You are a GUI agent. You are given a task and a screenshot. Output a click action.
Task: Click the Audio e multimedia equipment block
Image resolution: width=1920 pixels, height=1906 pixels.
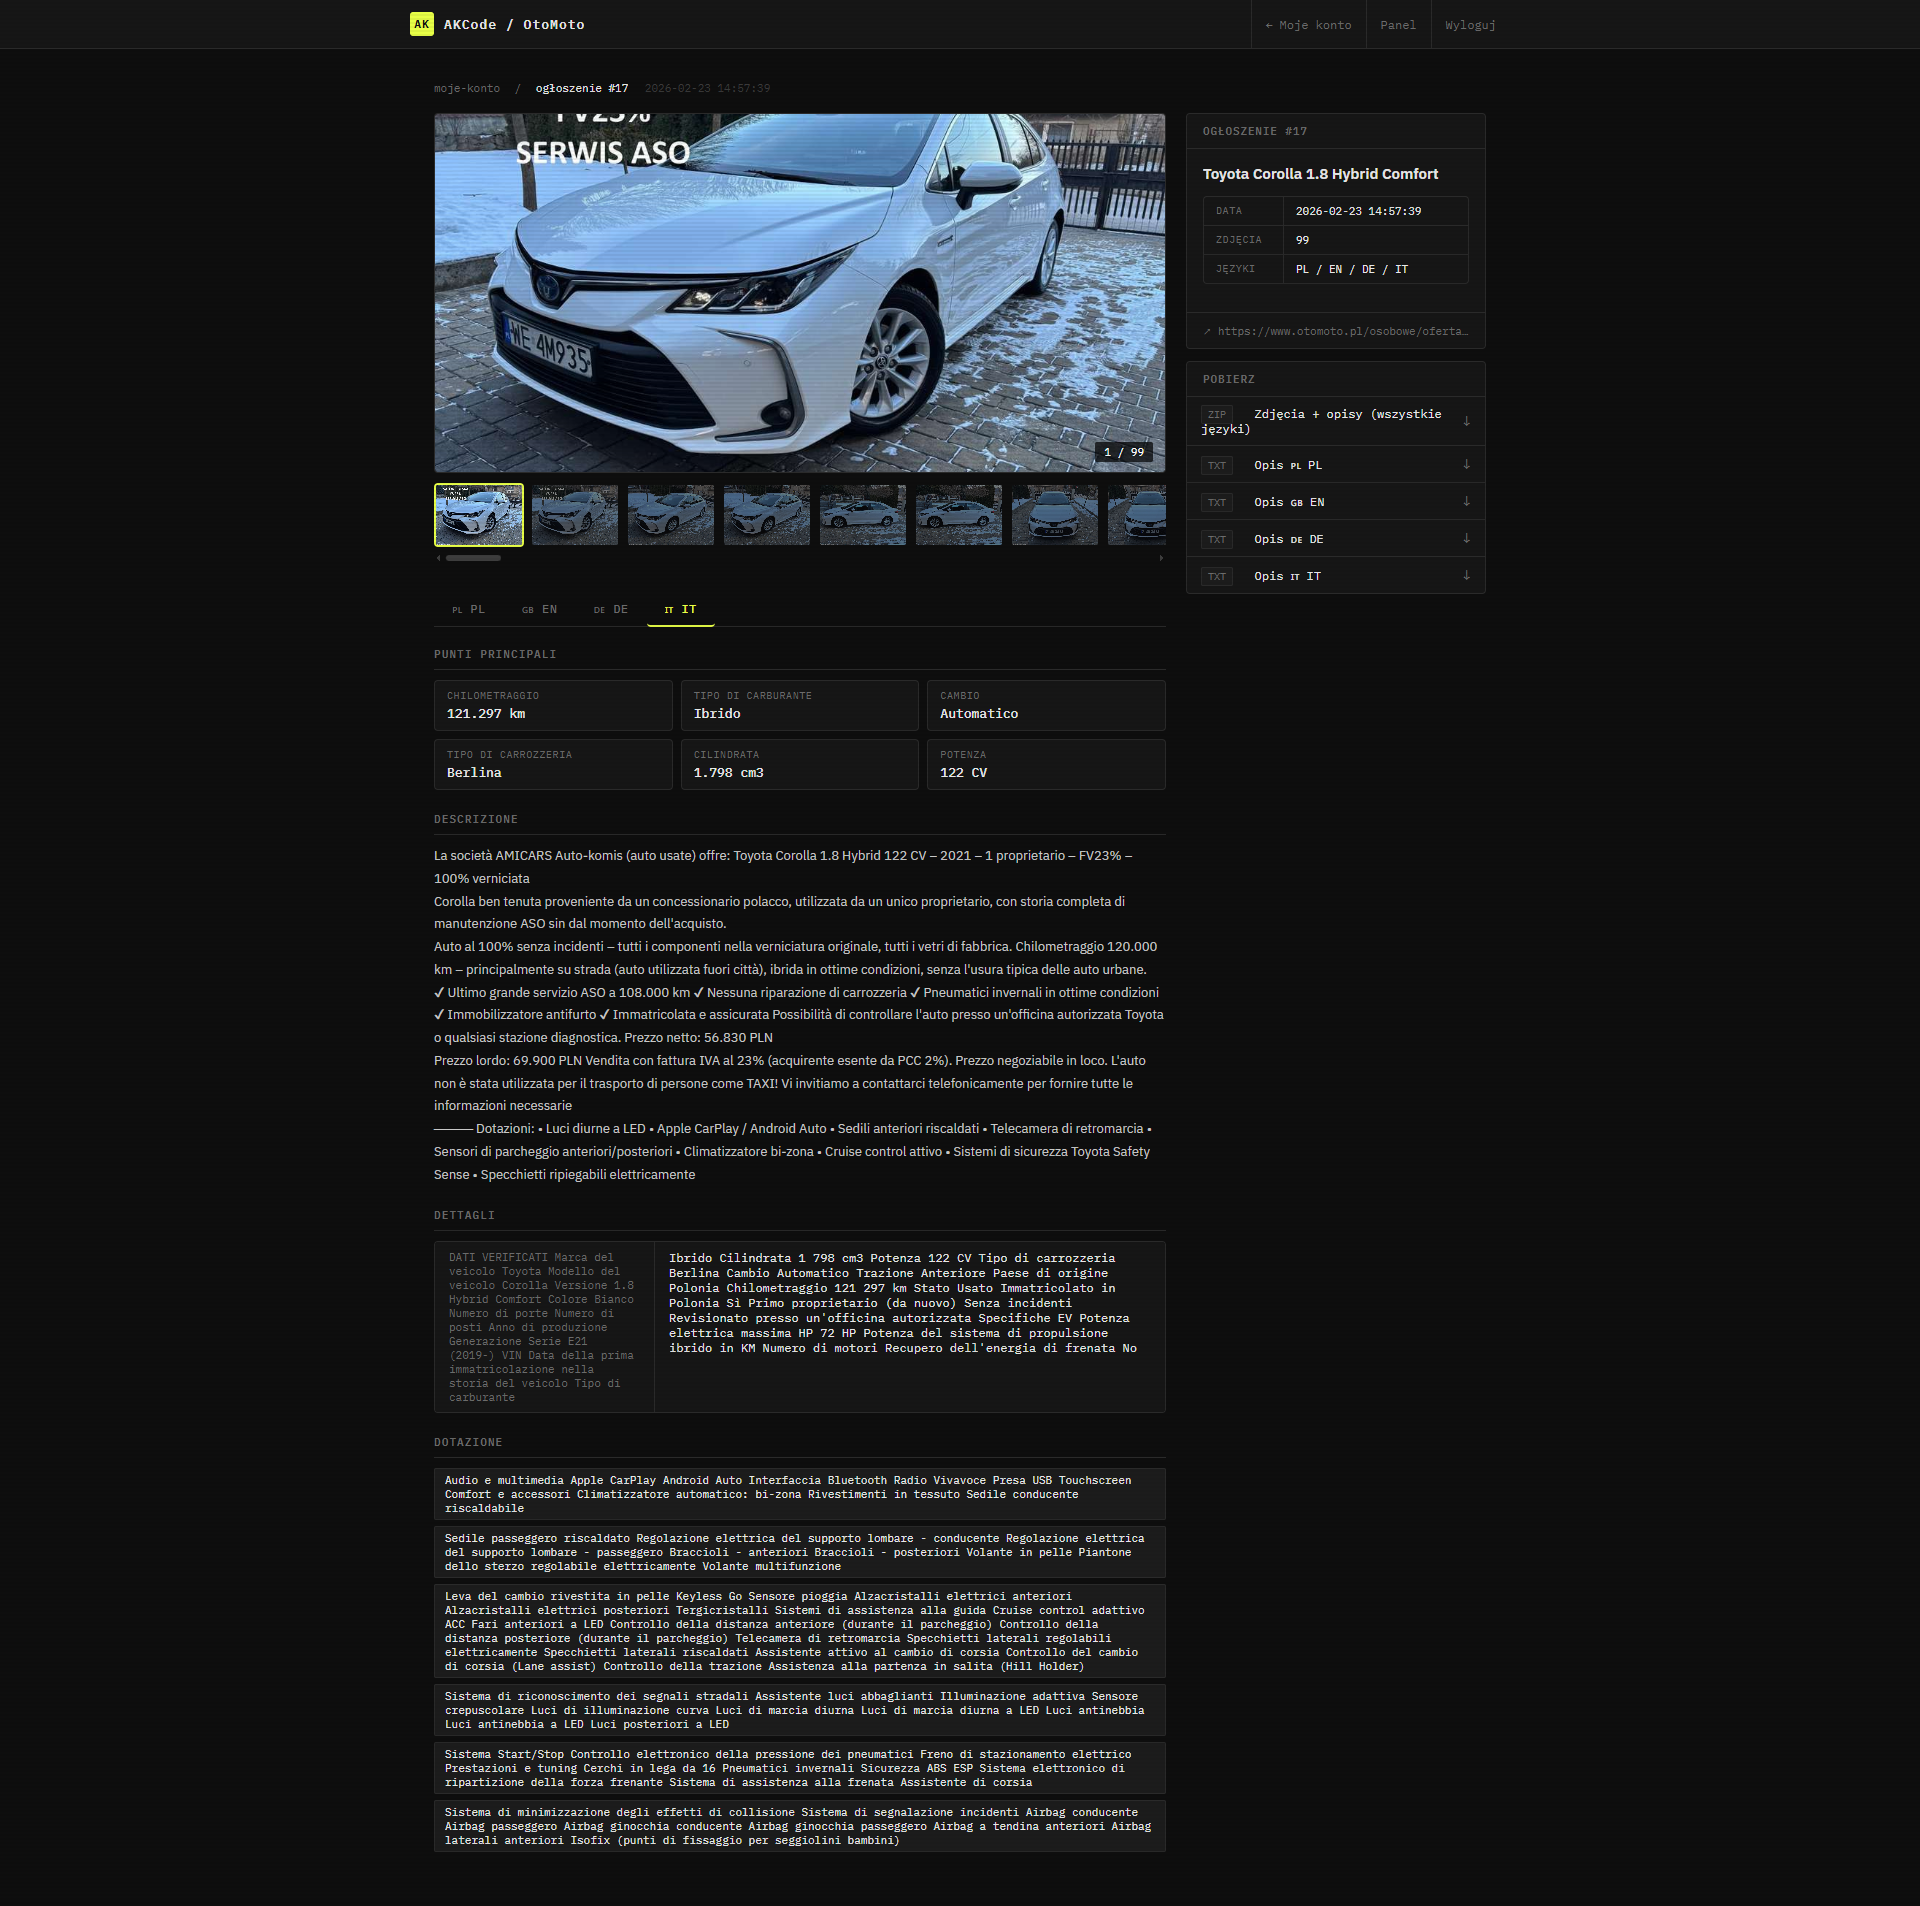799,1494
